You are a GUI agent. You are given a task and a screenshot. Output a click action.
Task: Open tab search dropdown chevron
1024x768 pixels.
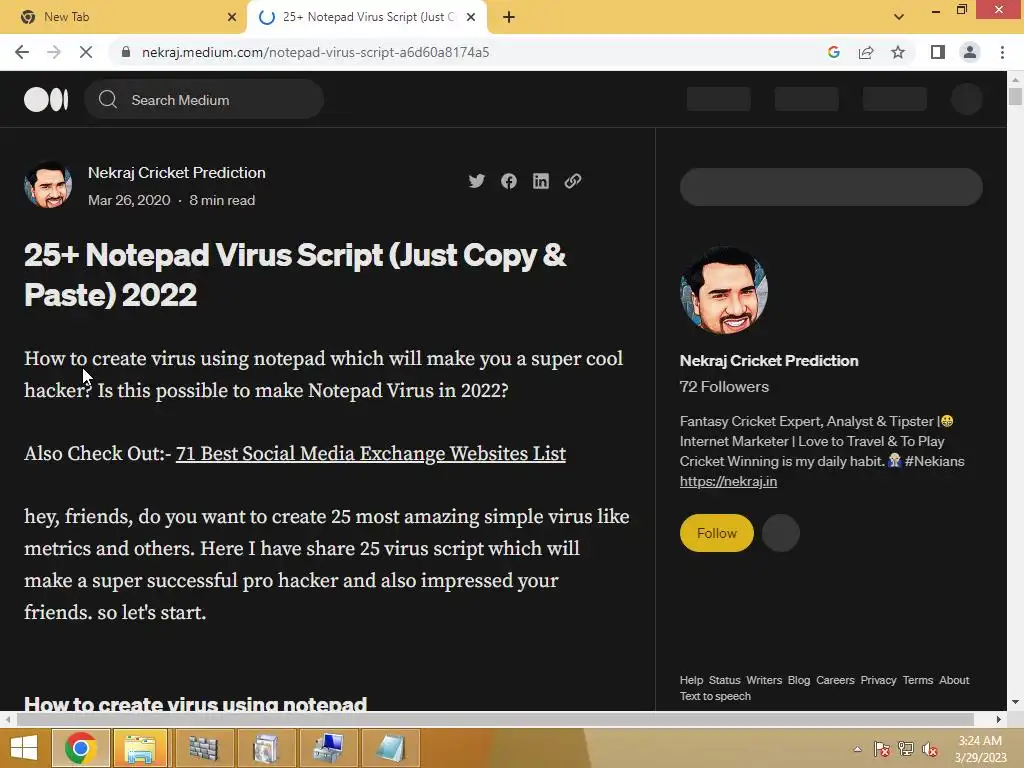(899, 17)
